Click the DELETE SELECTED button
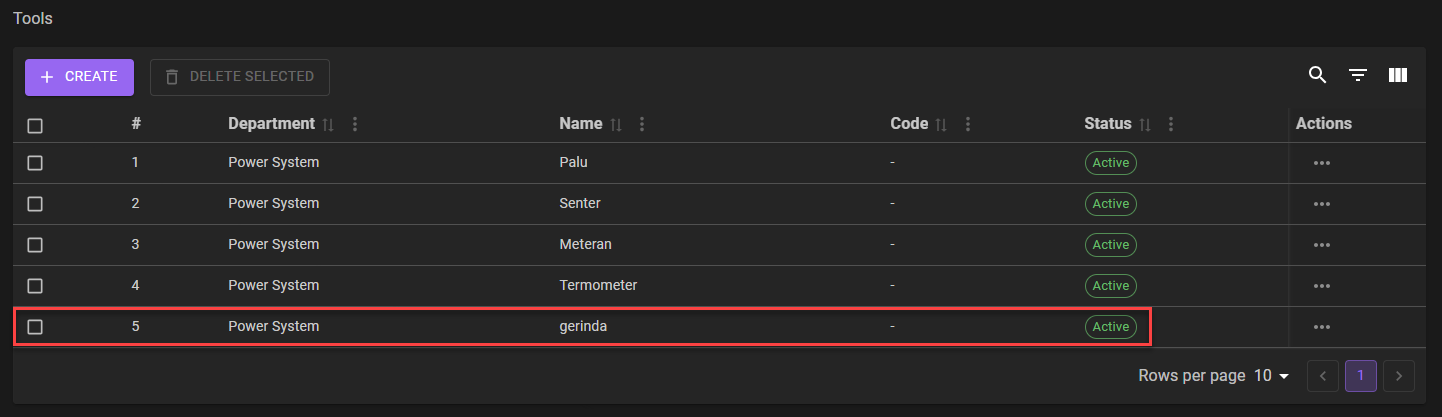This screenshot has height=417, width=1442. point(240,77)
